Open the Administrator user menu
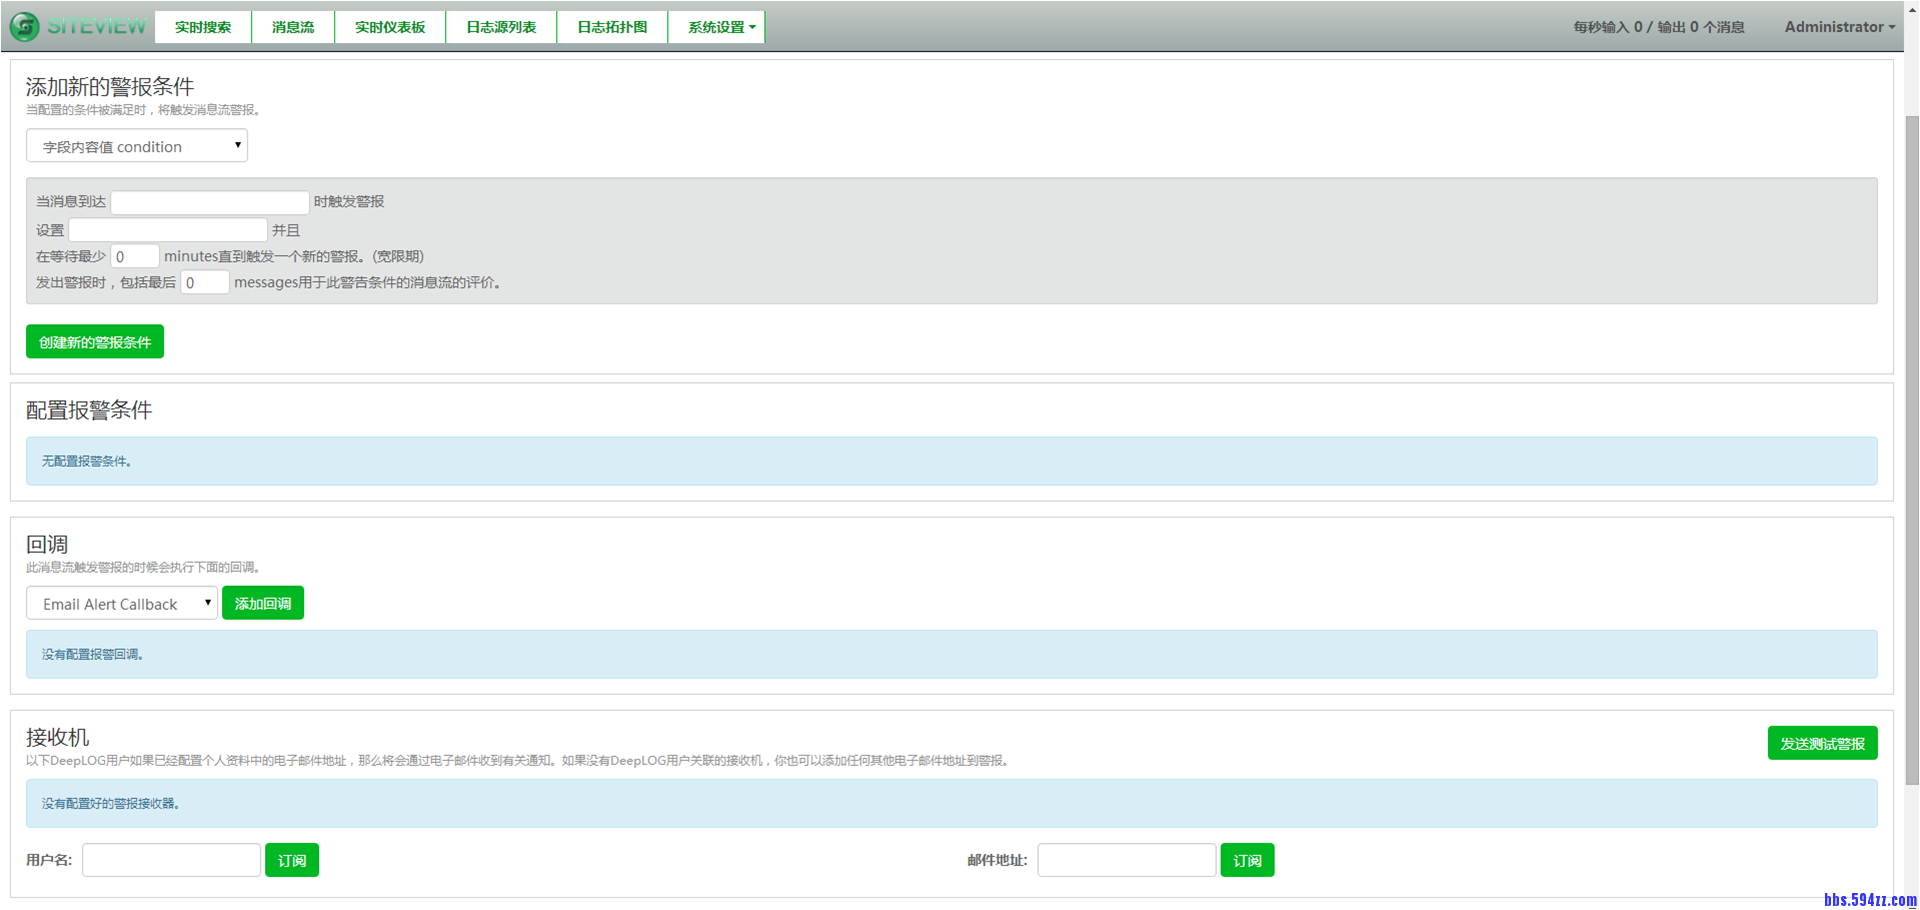The height and width of the screenshot is (910, 1920). [x=1838, y=27]
